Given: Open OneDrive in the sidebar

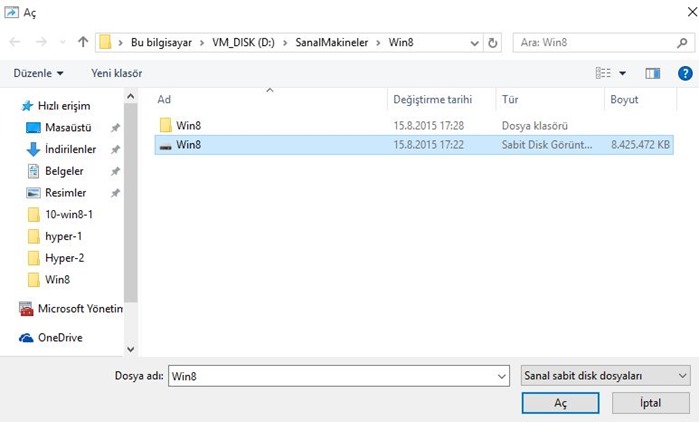Looking at the screenshot, I should coord(60,338).
